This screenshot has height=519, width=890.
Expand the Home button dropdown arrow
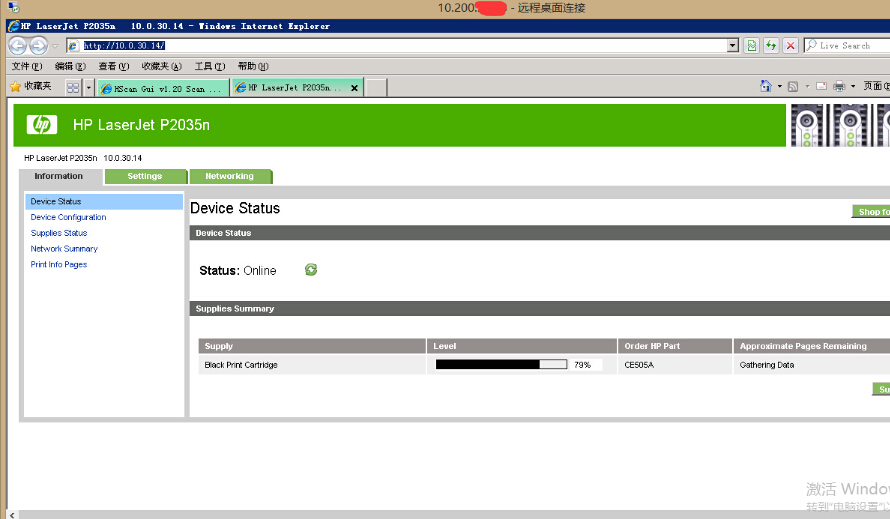779,86
